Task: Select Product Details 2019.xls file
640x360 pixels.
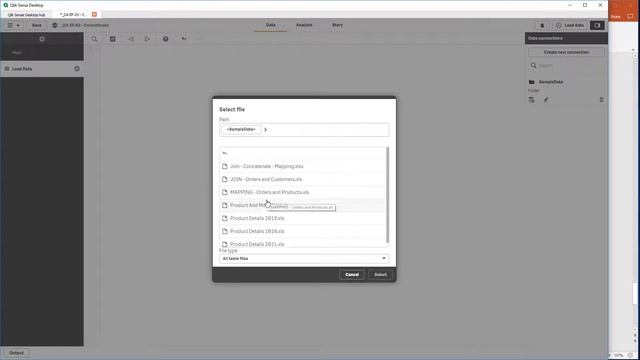Action: tap(303, 218)
